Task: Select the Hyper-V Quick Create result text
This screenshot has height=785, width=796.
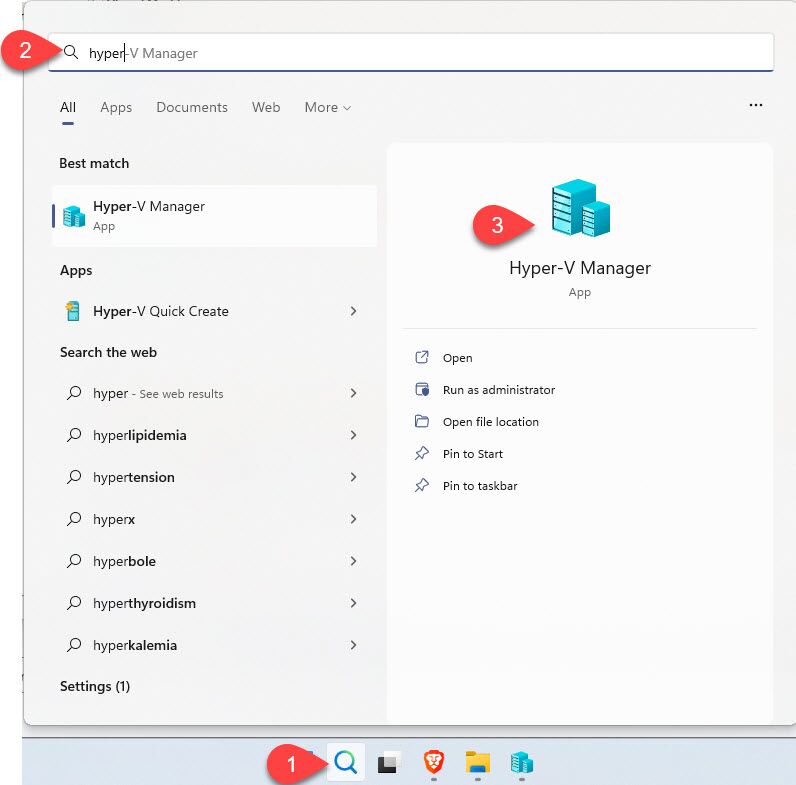Action: coord(160,311)
